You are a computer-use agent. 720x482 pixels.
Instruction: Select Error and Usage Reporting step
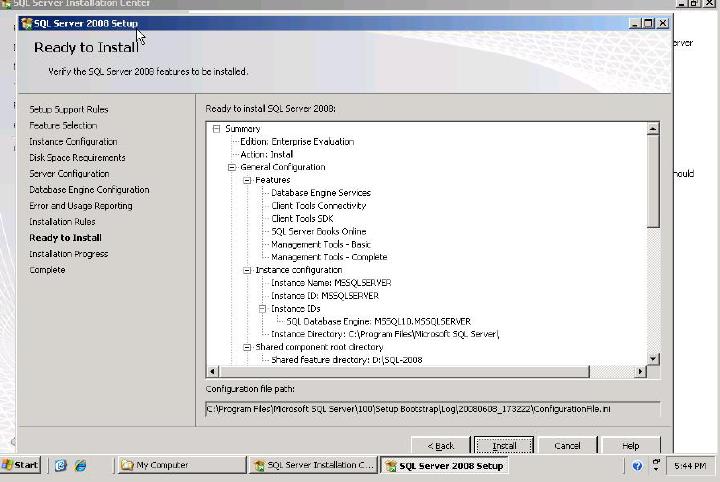[81, 206]
